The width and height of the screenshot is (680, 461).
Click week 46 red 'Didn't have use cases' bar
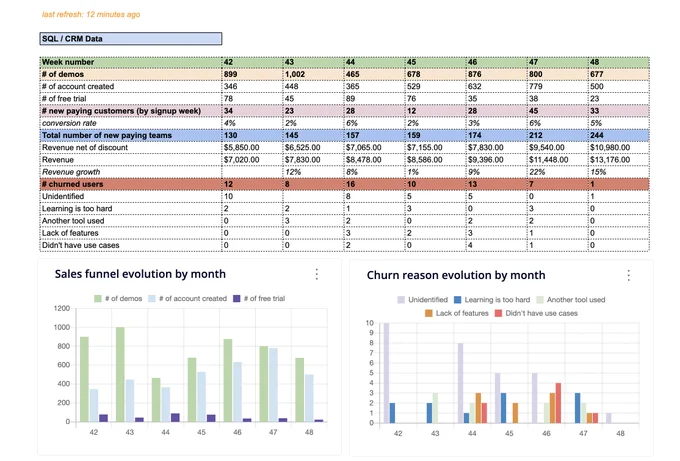click(x=559, y=403)
